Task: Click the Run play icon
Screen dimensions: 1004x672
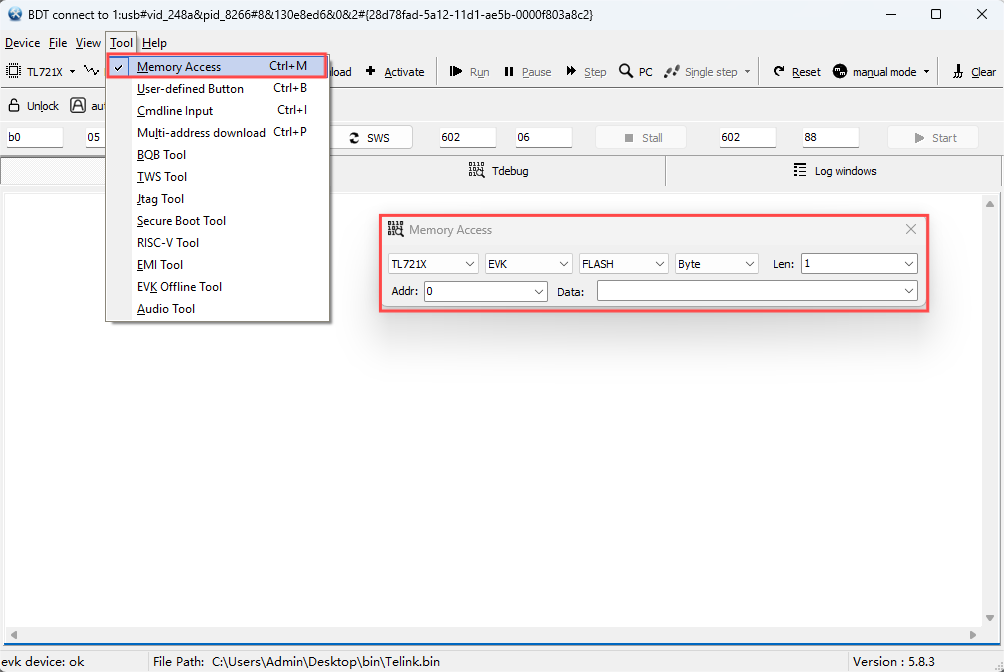Action: tap(456, 71)
